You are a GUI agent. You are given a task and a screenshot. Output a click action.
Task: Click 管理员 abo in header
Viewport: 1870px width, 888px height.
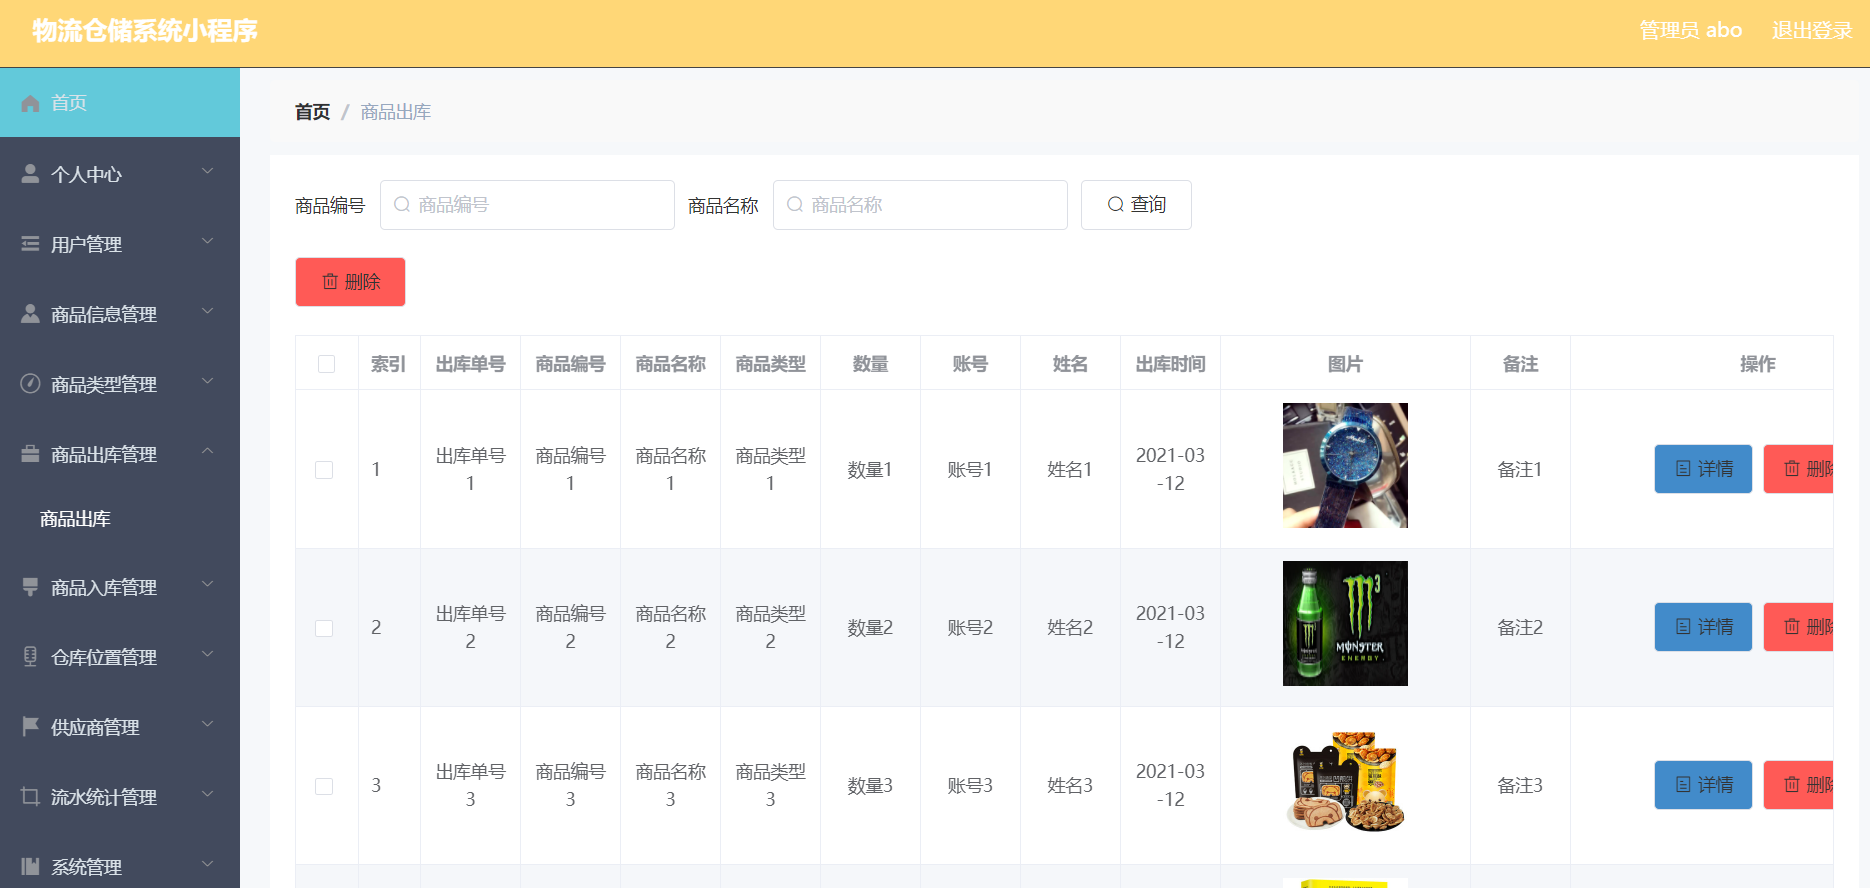[x=1690, y=31]
